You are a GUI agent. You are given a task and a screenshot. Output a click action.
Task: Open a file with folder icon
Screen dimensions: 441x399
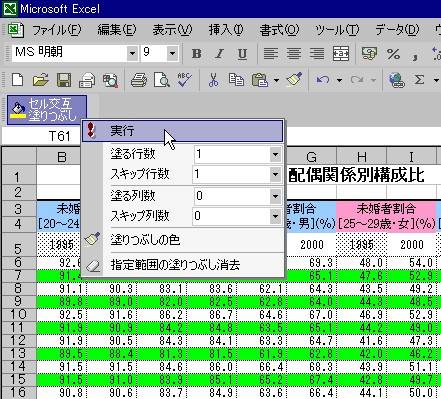click(x=41, y=80)
